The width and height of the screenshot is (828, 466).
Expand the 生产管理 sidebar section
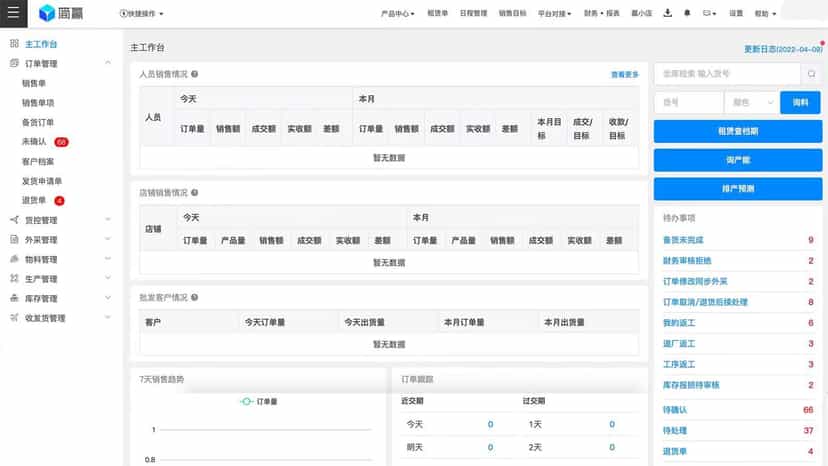point(108,278)
